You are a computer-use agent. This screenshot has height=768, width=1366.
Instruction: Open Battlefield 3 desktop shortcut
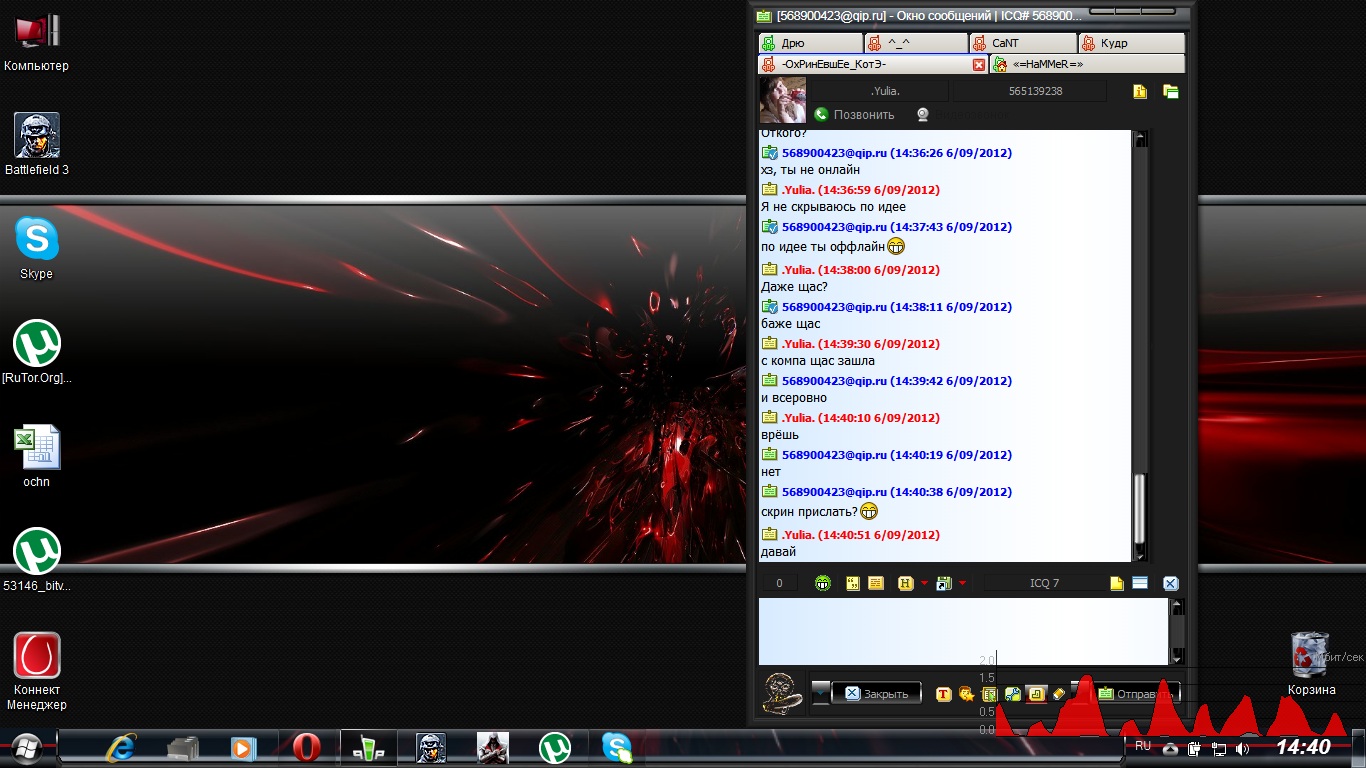coord(37,145)
